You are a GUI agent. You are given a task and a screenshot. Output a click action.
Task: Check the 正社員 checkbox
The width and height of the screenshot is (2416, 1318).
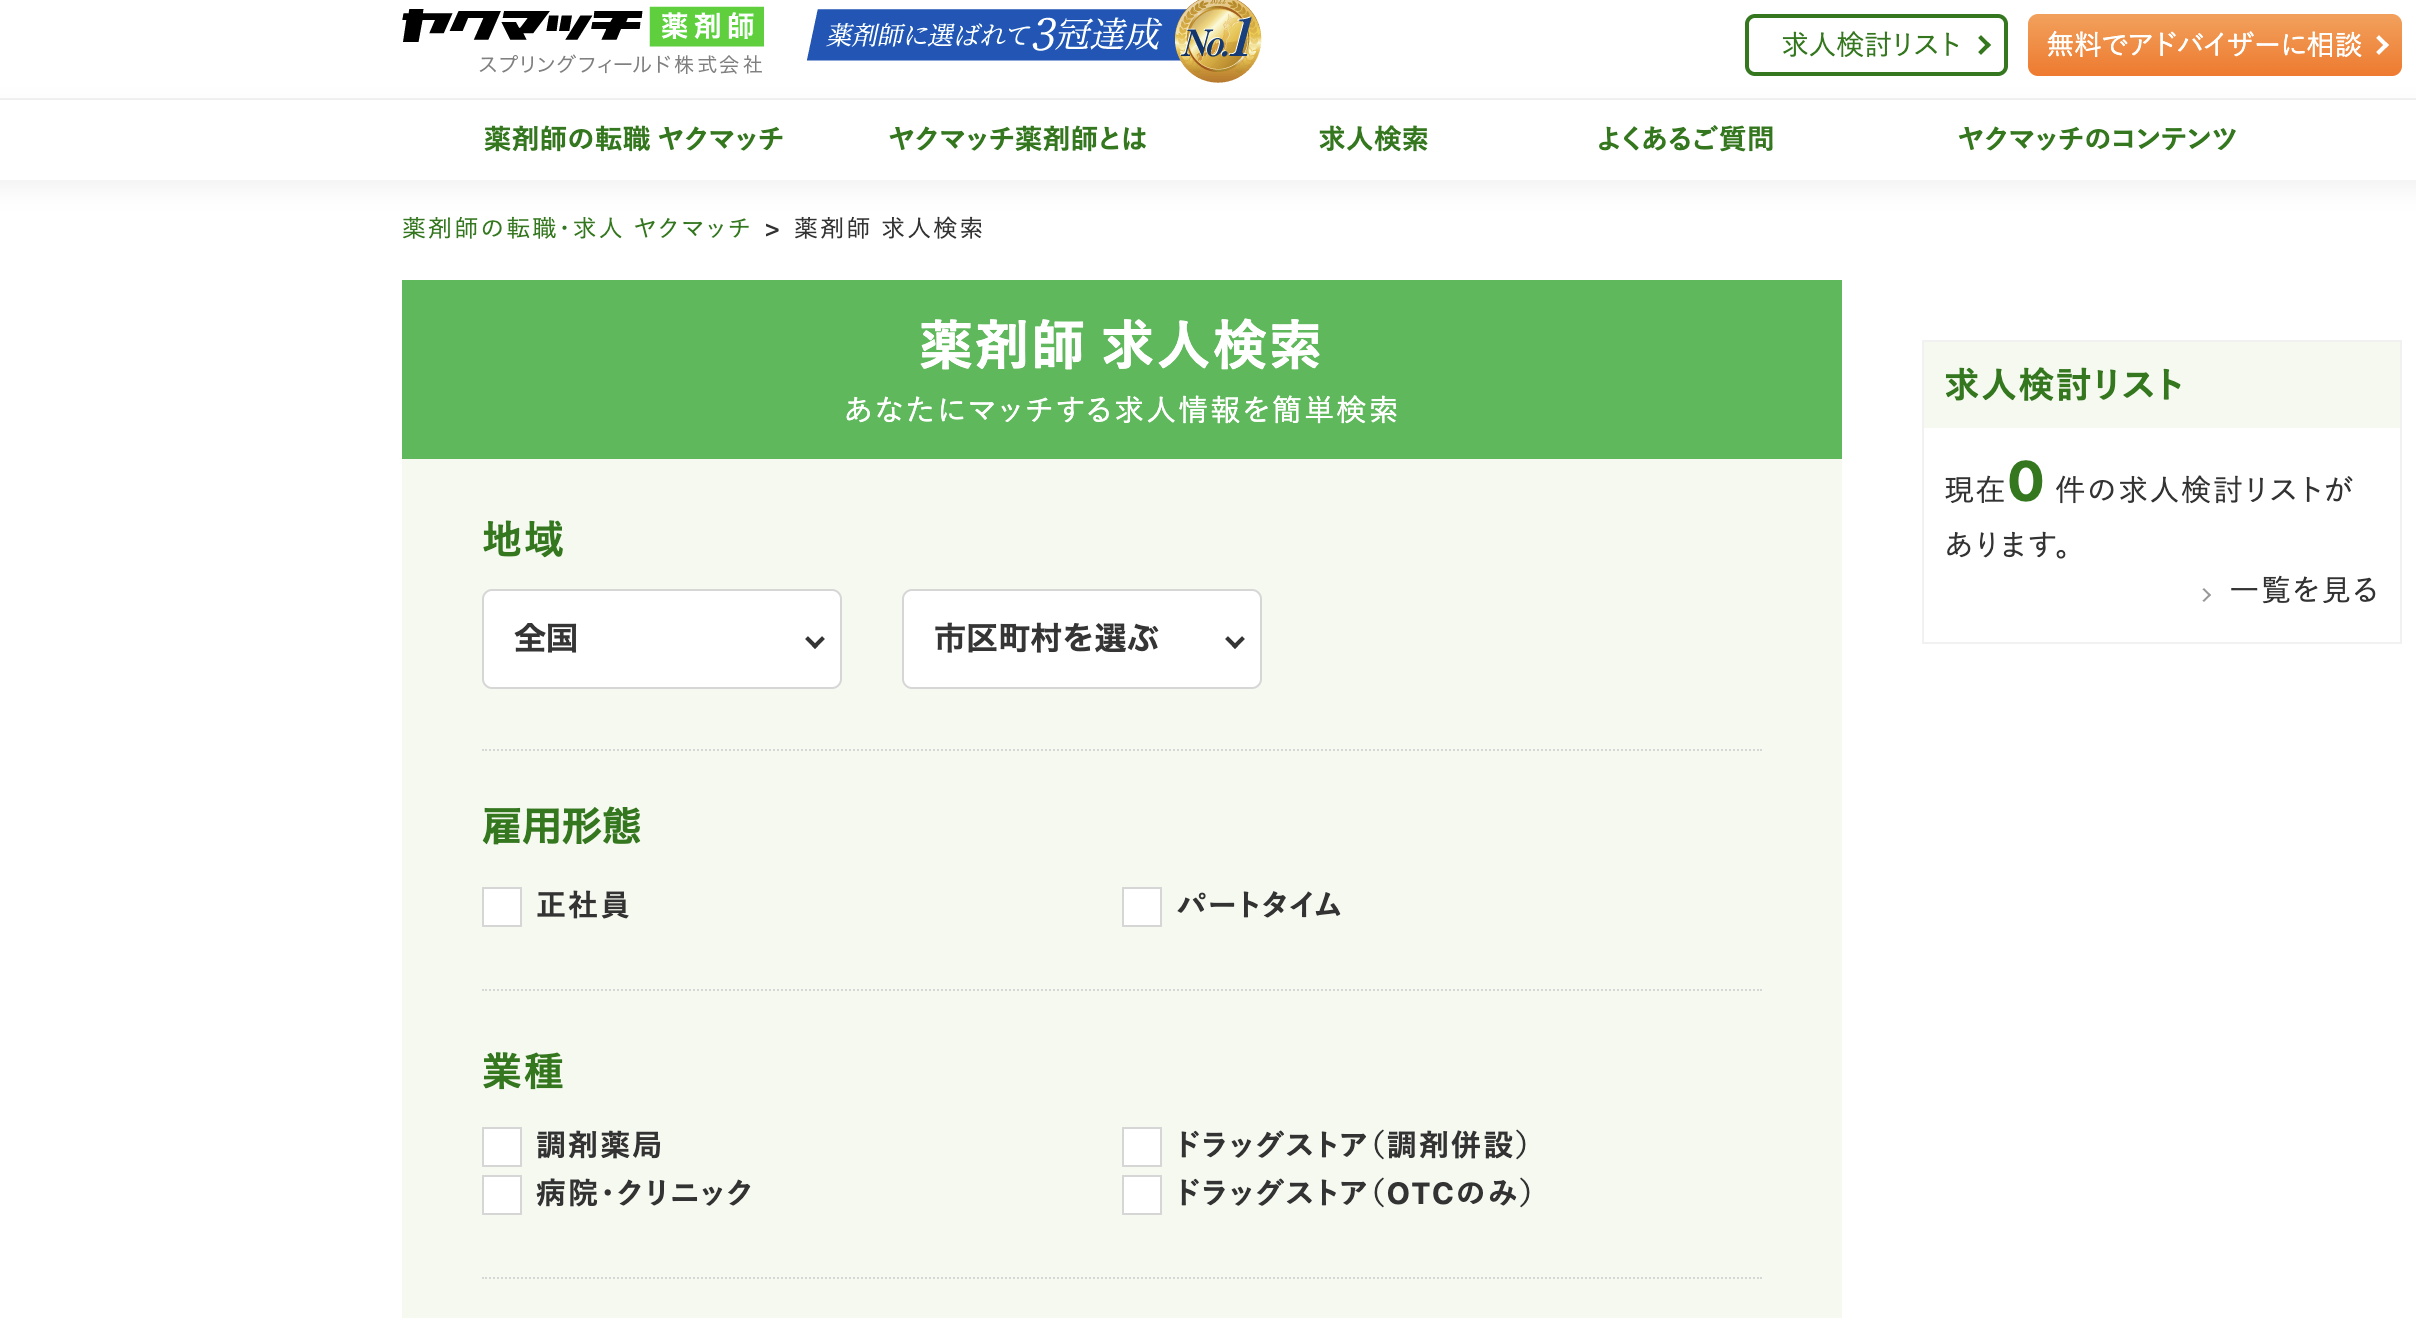point(502,907)
